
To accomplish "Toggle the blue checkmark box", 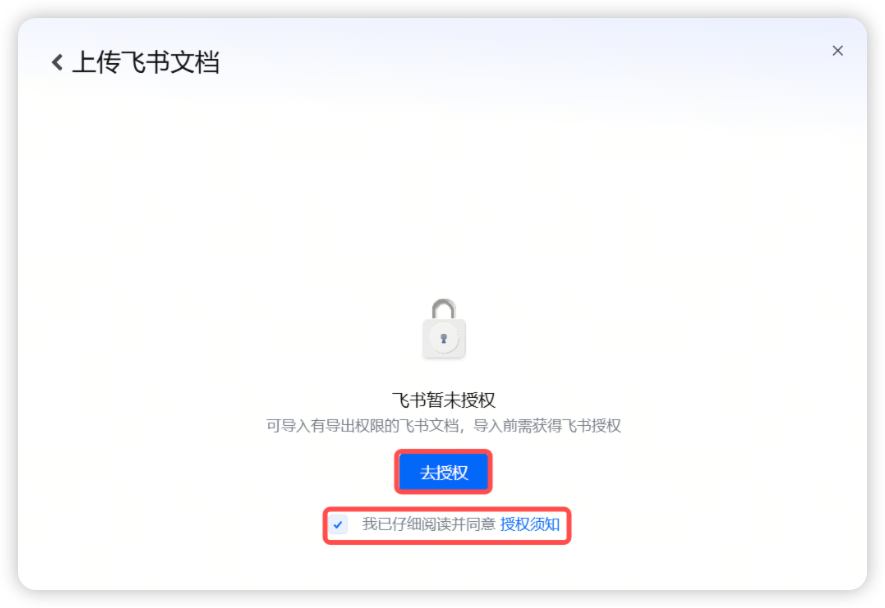I will click(x=338, y=524).
